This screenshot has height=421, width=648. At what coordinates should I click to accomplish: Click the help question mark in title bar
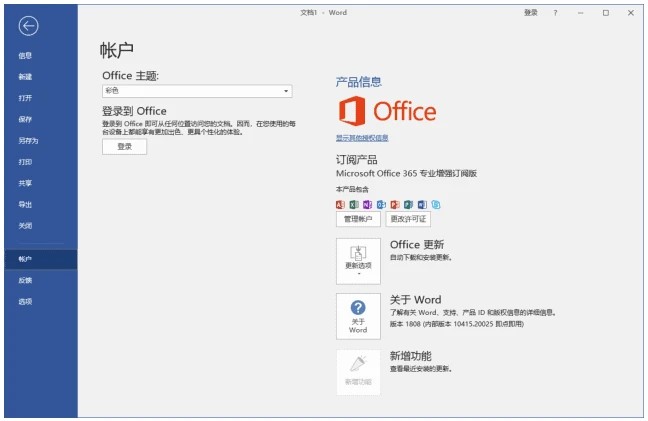coord(555,13)
